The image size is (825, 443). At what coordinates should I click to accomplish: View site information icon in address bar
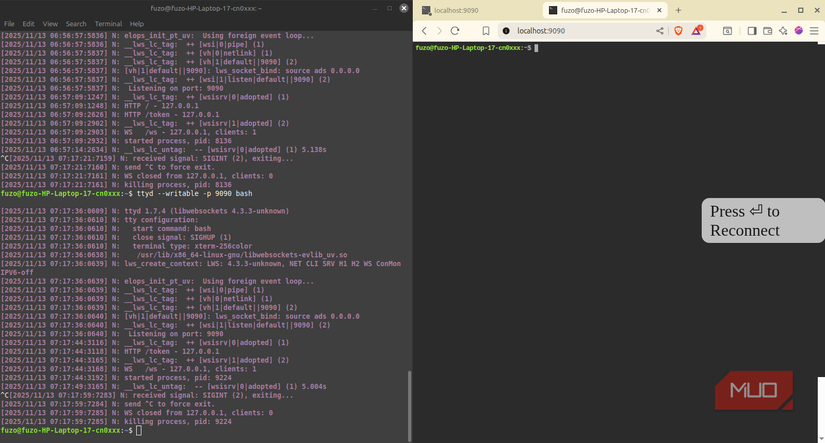pos(506,31)
